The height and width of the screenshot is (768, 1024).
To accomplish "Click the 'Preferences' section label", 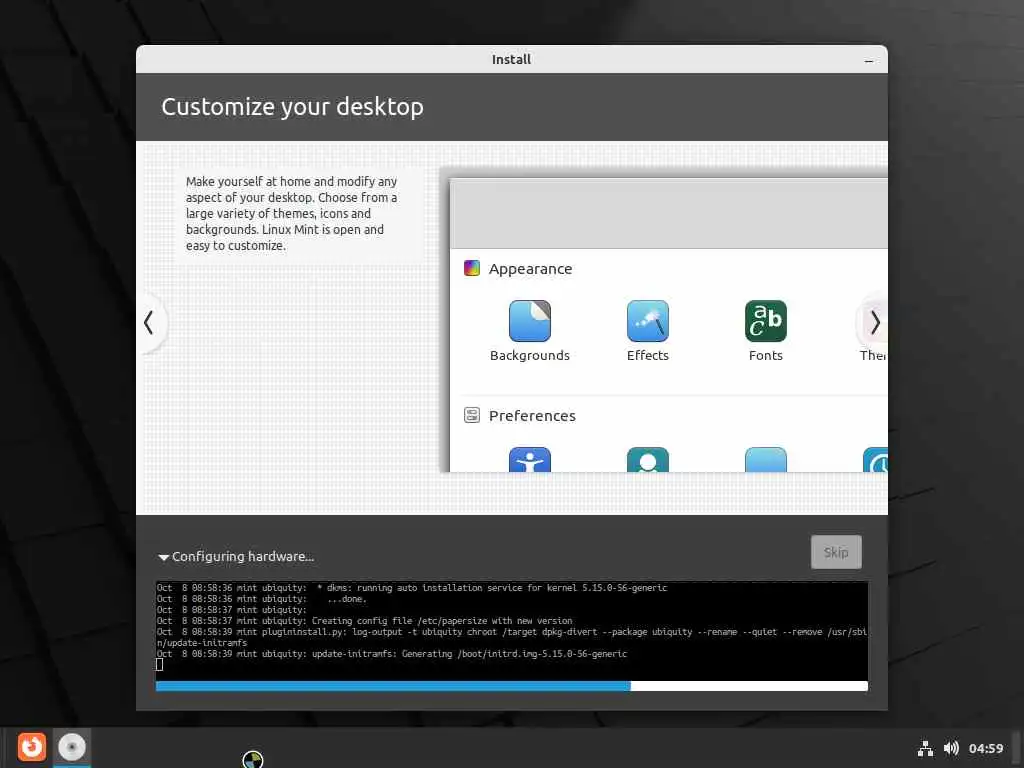I will point(532,416).
